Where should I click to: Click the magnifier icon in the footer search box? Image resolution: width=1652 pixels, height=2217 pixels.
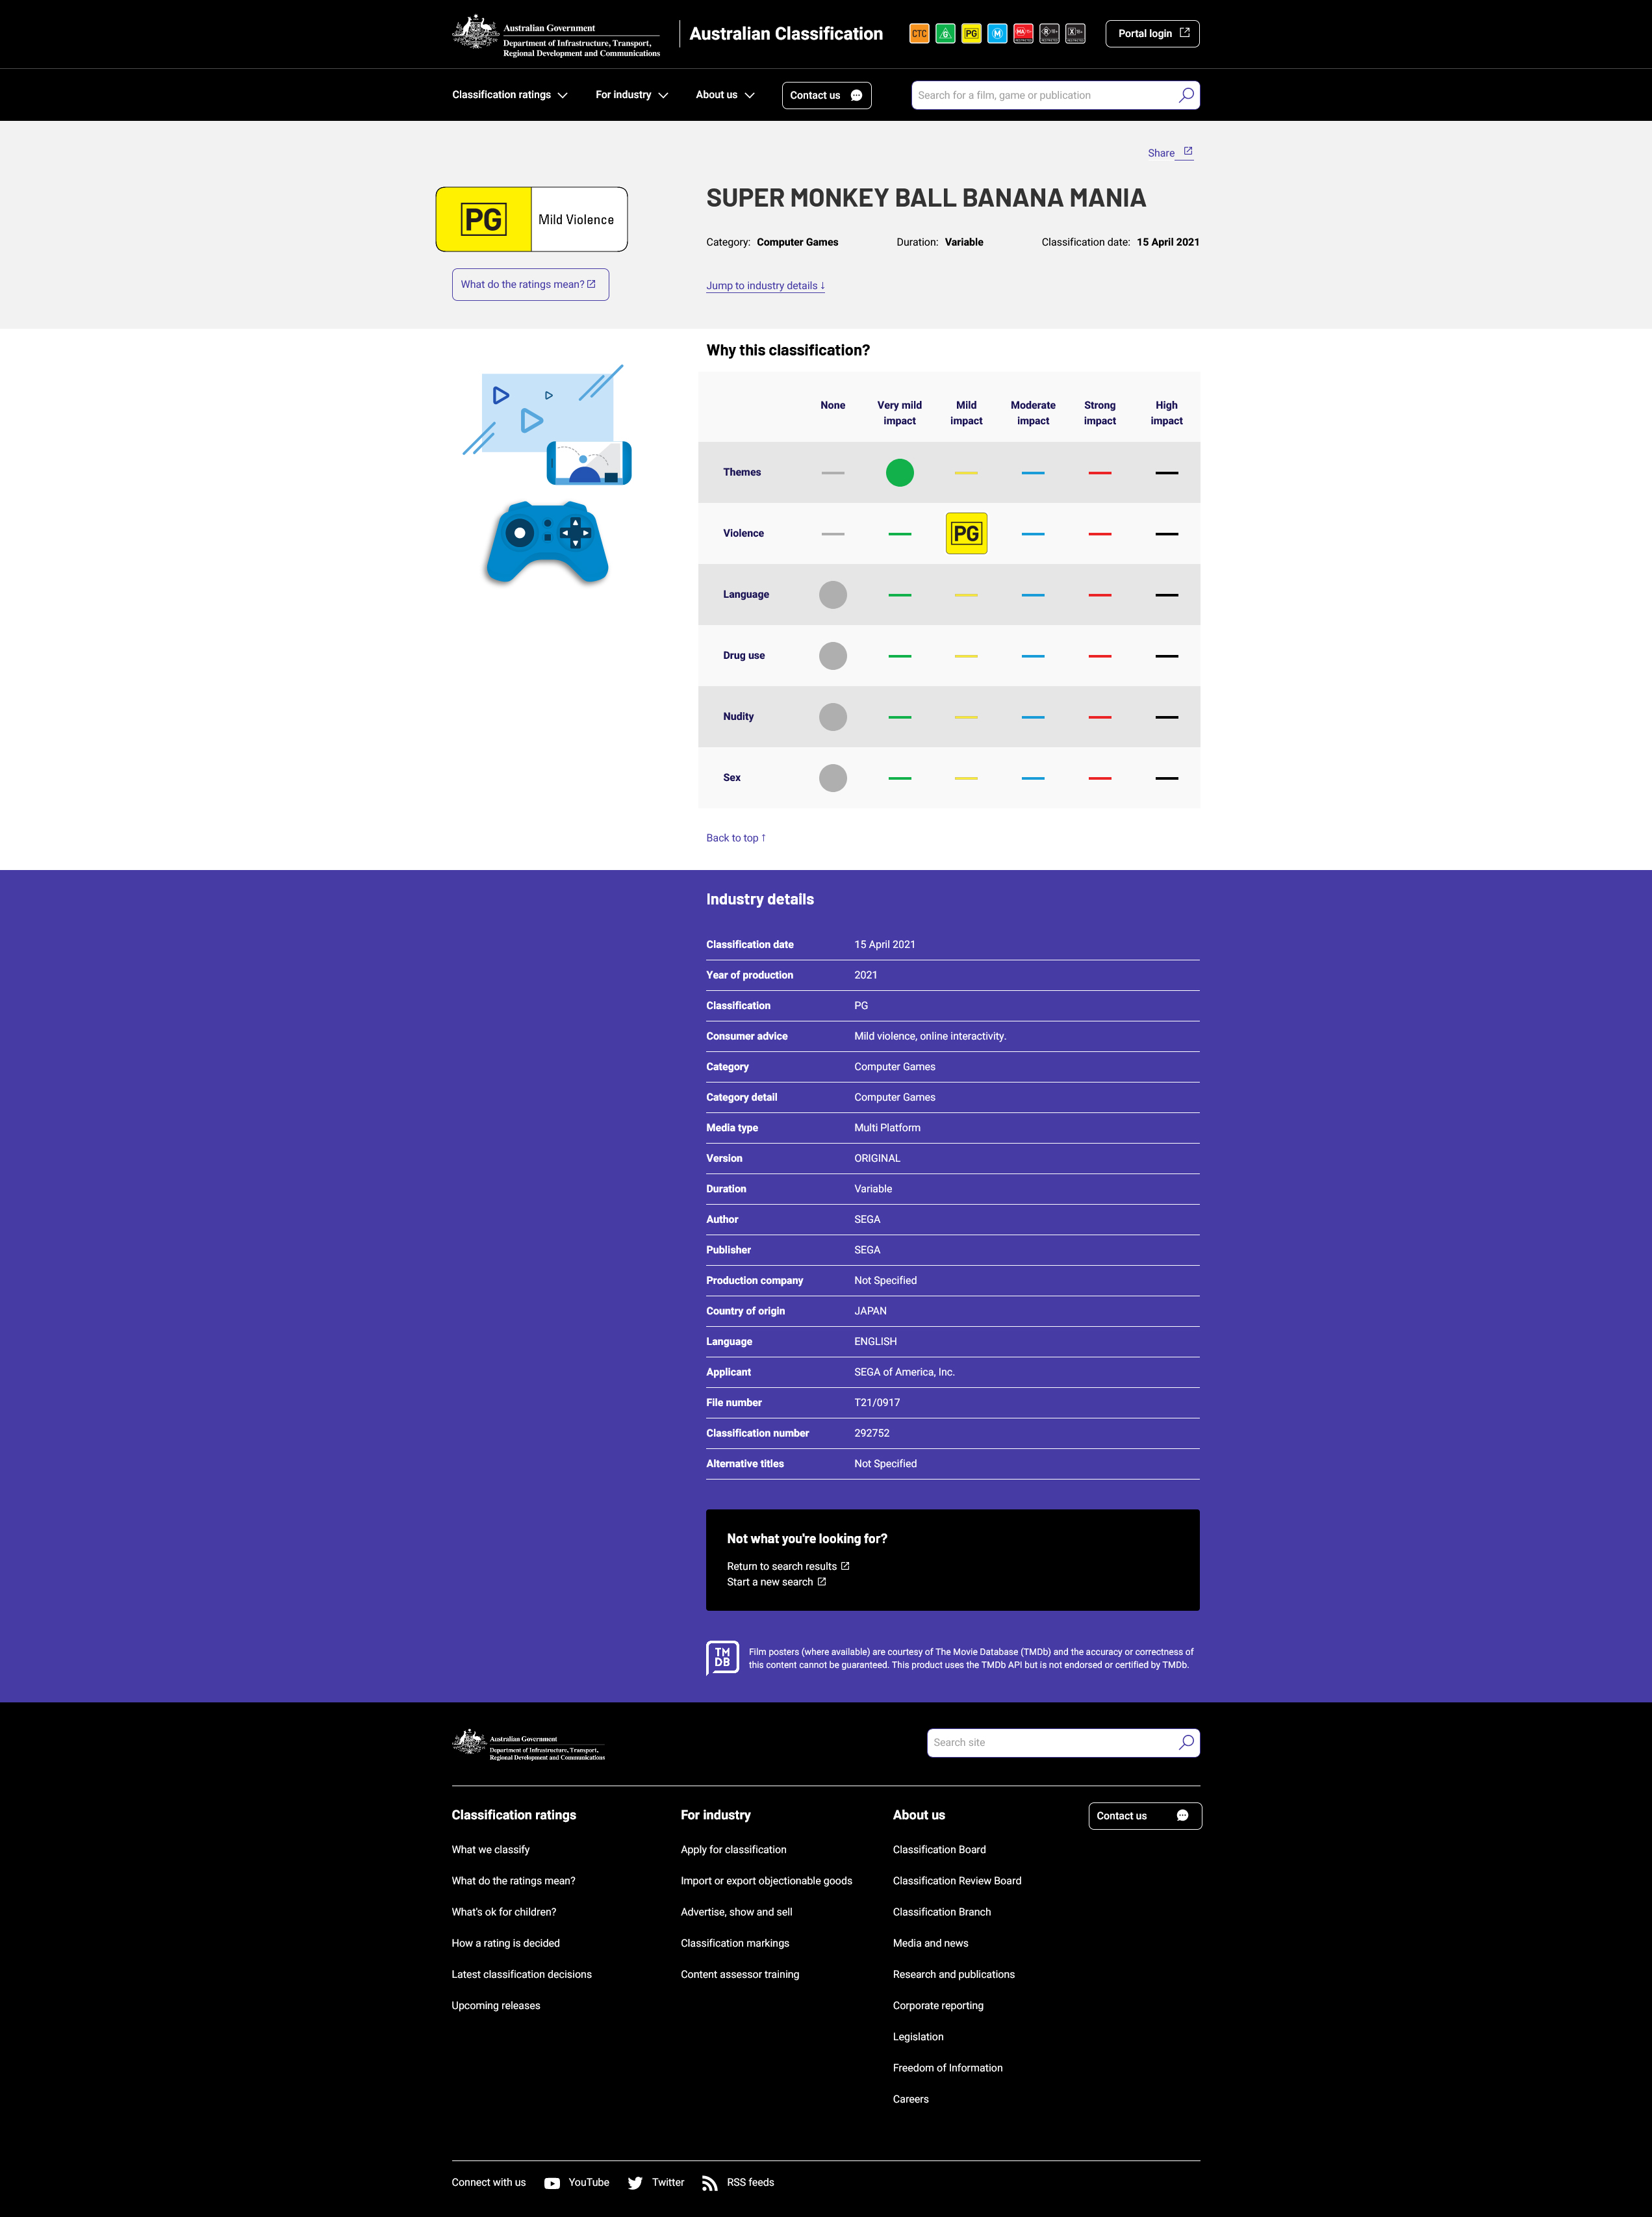[1186, 1742]
